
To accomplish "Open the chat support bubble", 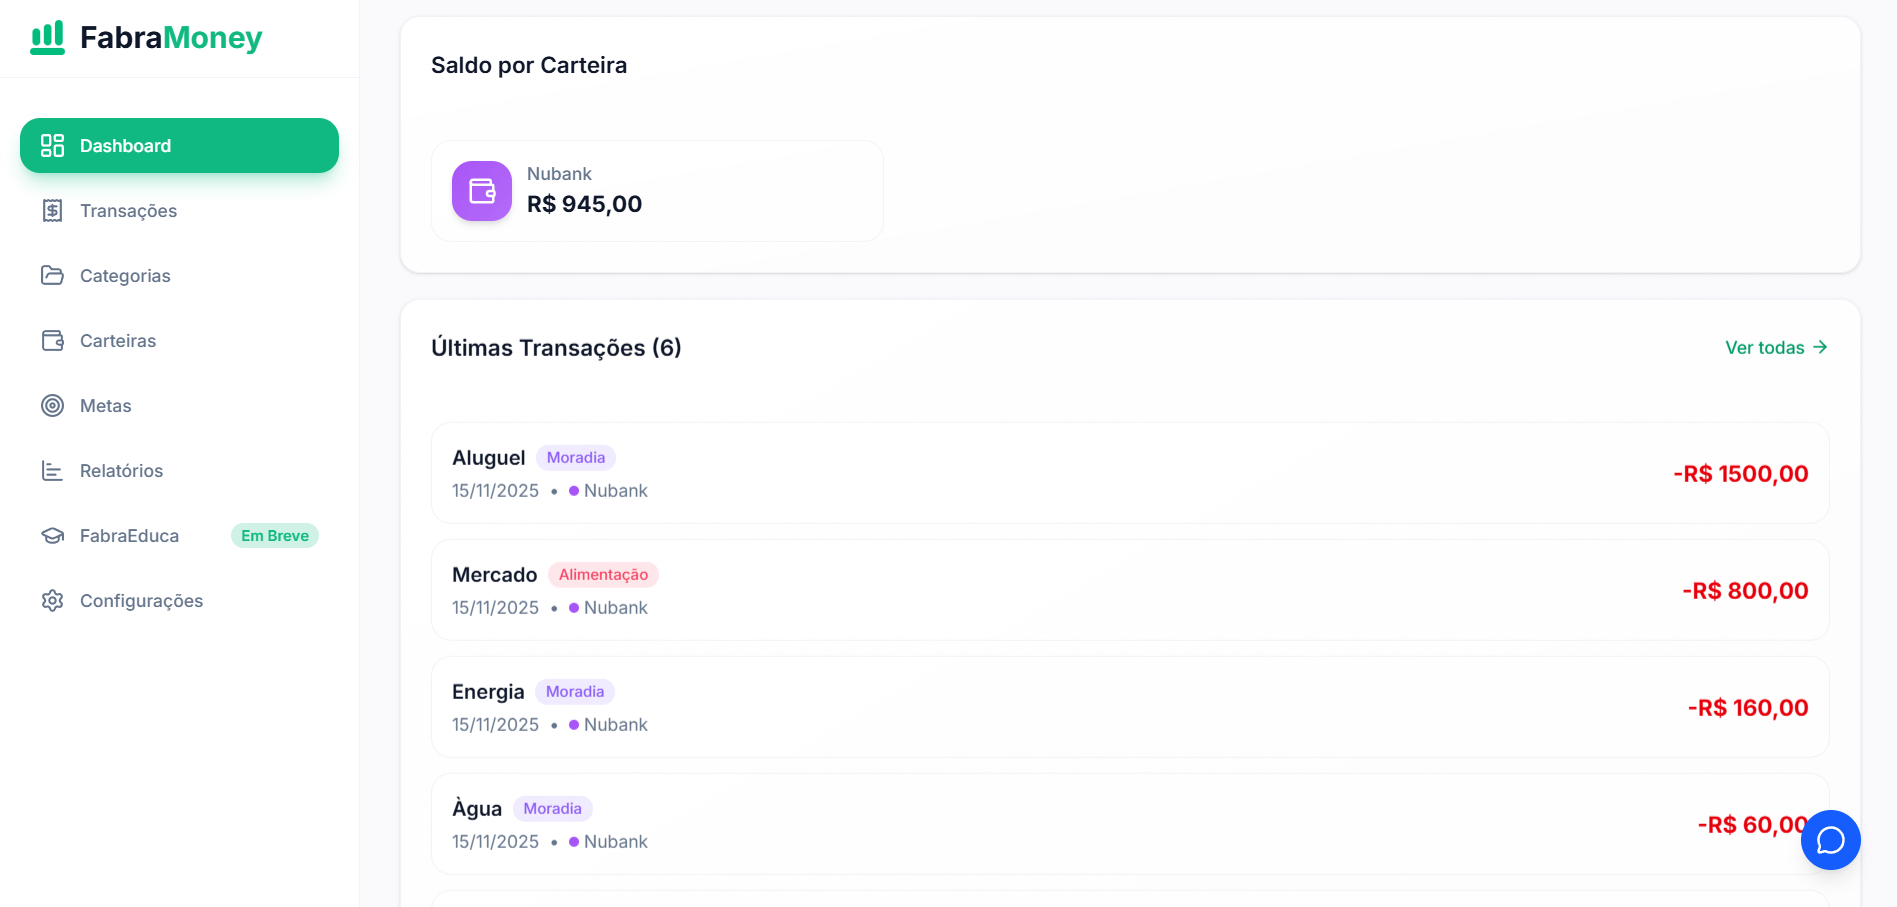I will point(1830,840).
